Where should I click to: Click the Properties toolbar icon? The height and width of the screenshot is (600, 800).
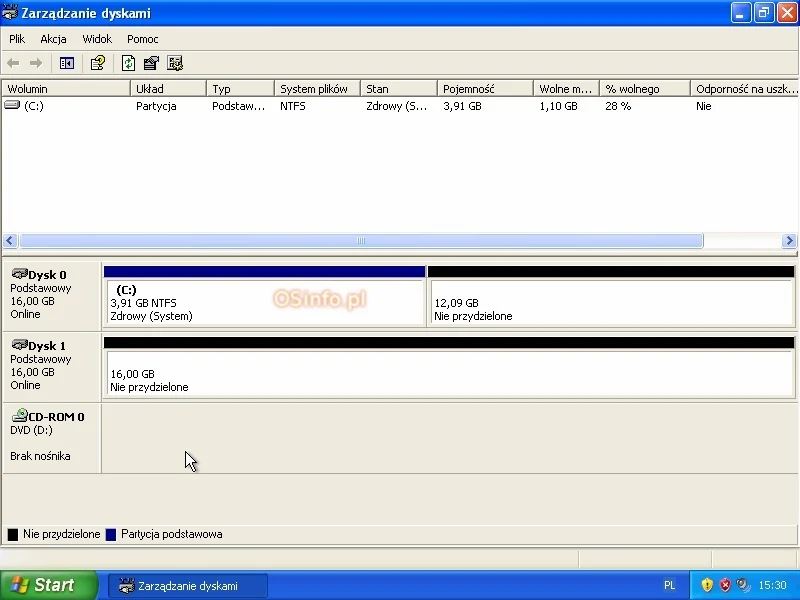[151, 63]
